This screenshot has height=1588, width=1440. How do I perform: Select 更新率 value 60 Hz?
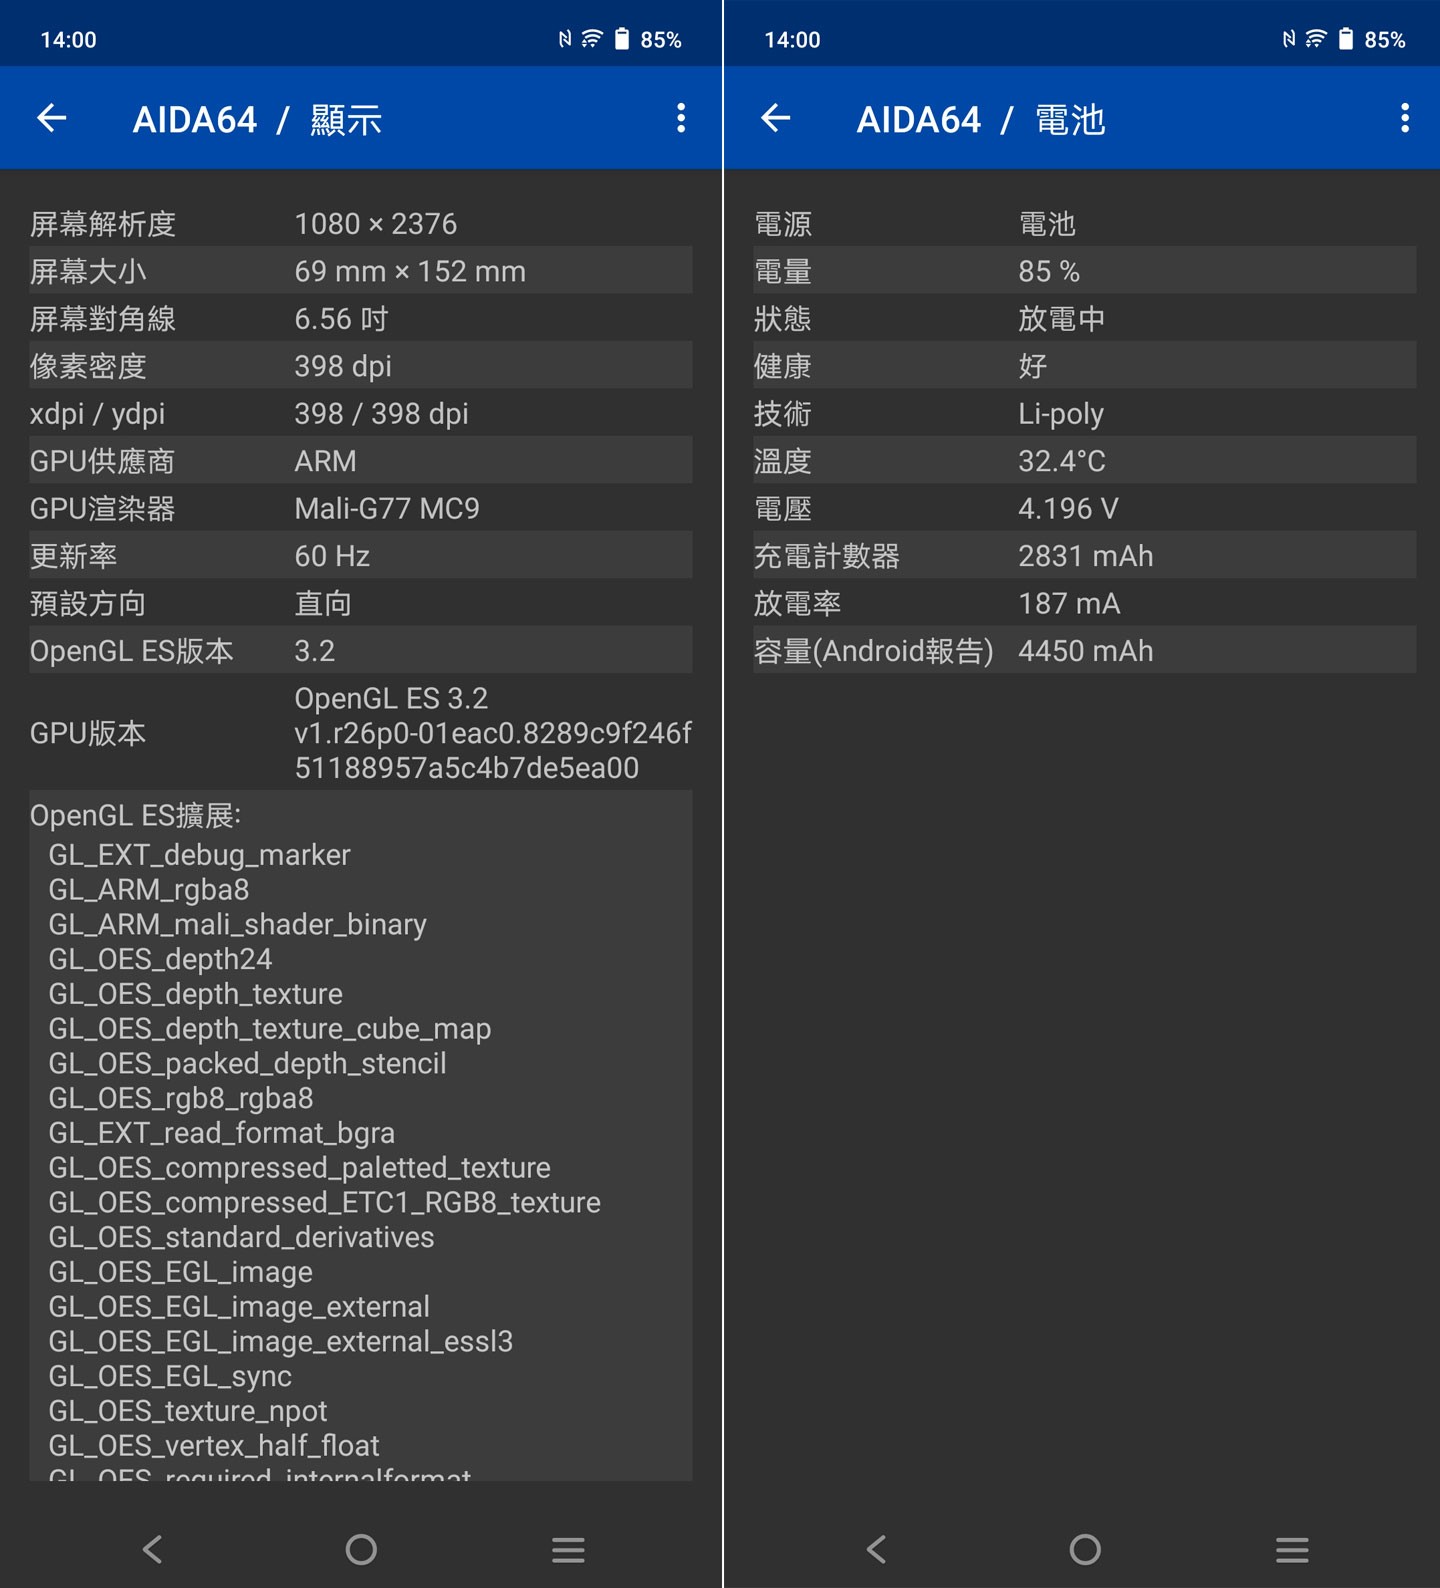[x=332, y=556]
